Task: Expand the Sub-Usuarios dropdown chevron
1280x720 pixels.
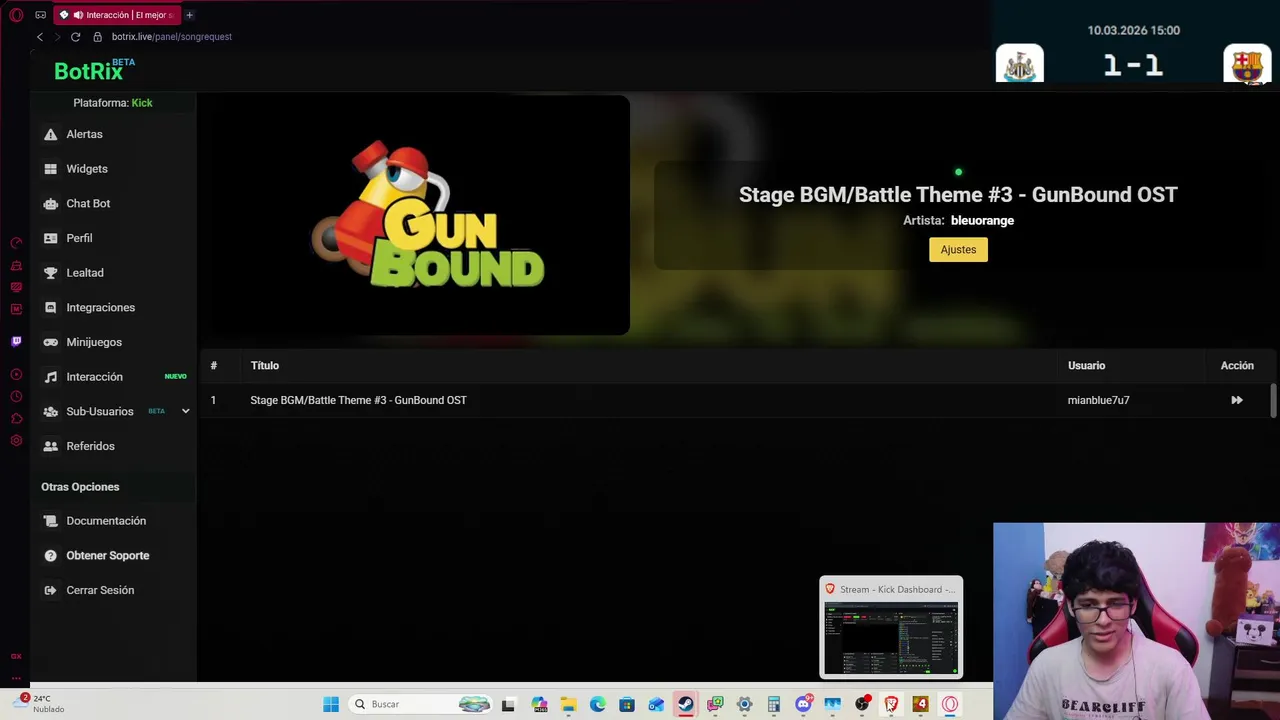Action: (185, 411)
